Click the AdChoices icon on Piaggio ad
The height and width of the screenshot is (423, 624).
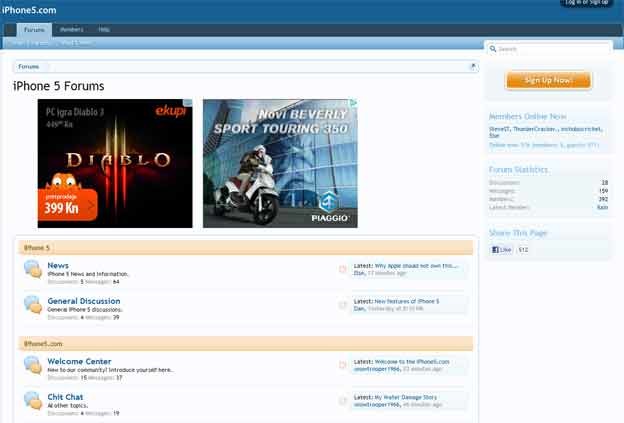tap(352, 103)
